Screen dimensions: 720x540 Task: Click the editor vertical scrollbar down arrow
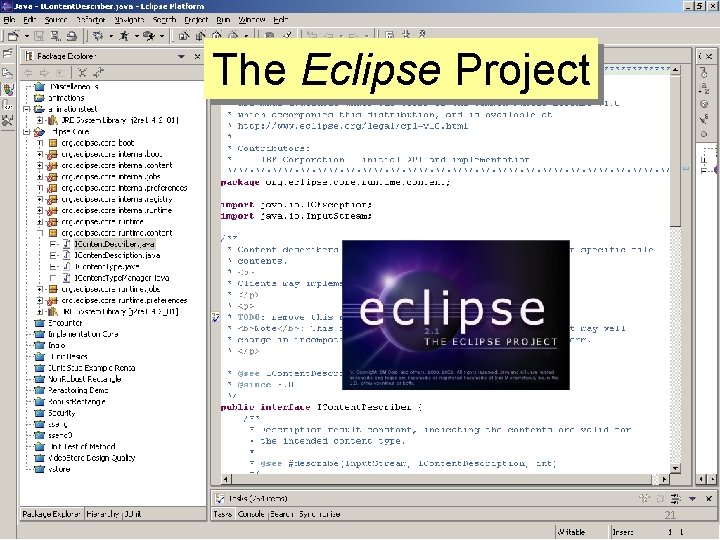pyautogui.click(x=675, y=468)
